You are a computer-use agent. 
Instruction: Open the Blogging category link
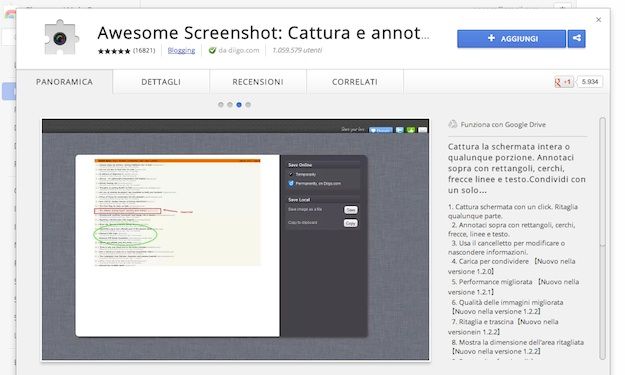(181, 50)
